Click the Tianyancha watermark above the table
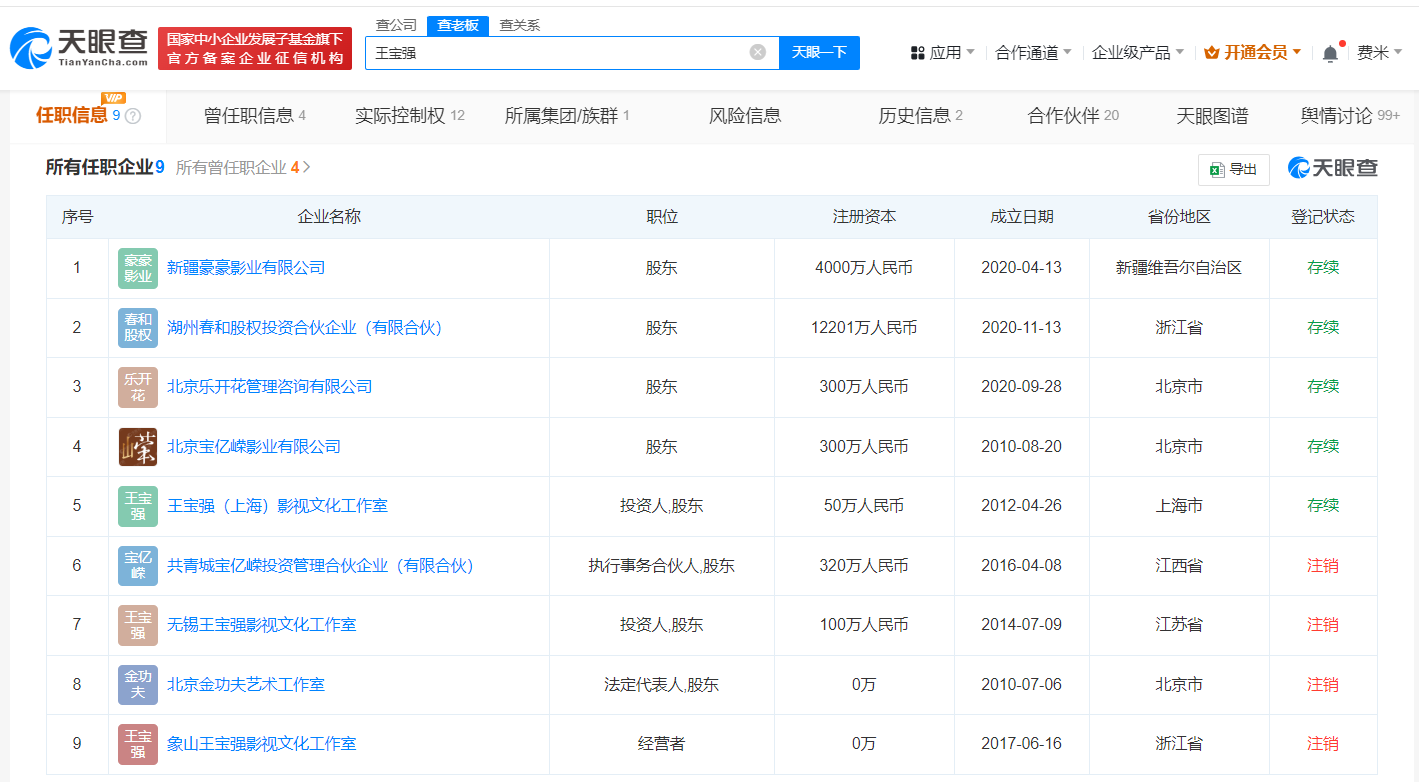This screenshot has height=782, width=1419. pyautogui.click(x=1334, y=169)
